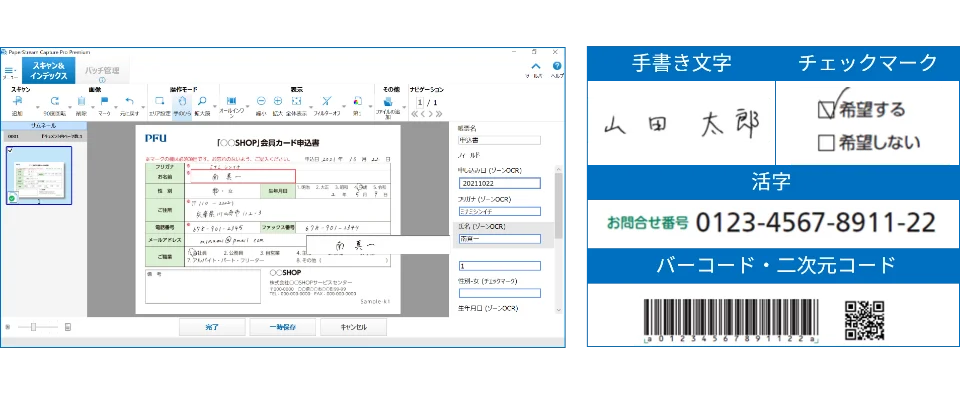The image size is (960, 395).
Task: Click the field containing value 1
Action: [x=500, y=266]
